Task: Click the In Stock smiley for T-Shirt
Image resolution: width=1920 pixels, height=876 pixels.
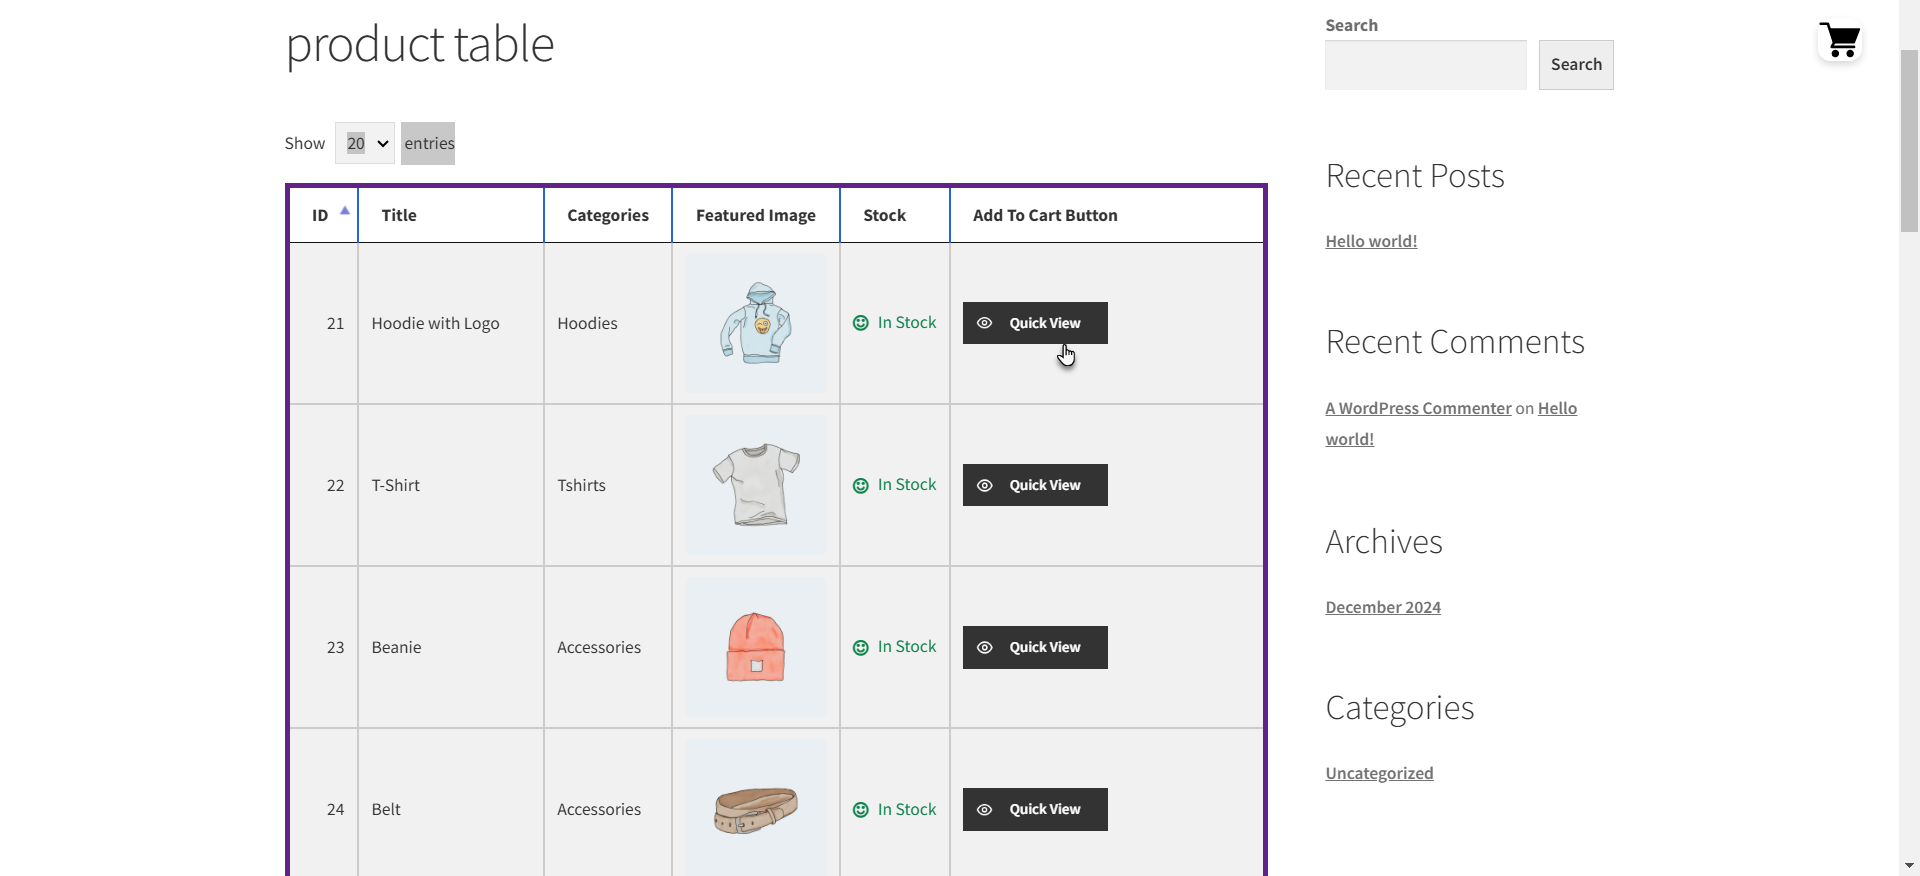Action: click(860, 486)
